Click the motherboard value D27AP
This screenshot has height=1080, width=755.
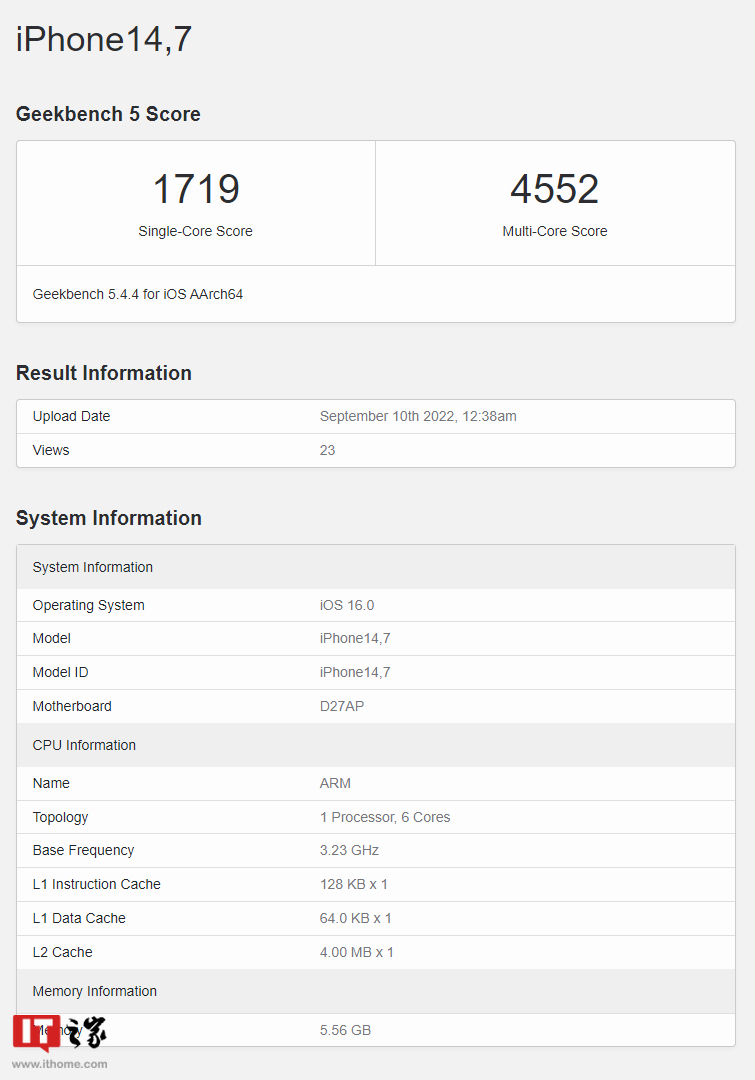coord(342,706)
